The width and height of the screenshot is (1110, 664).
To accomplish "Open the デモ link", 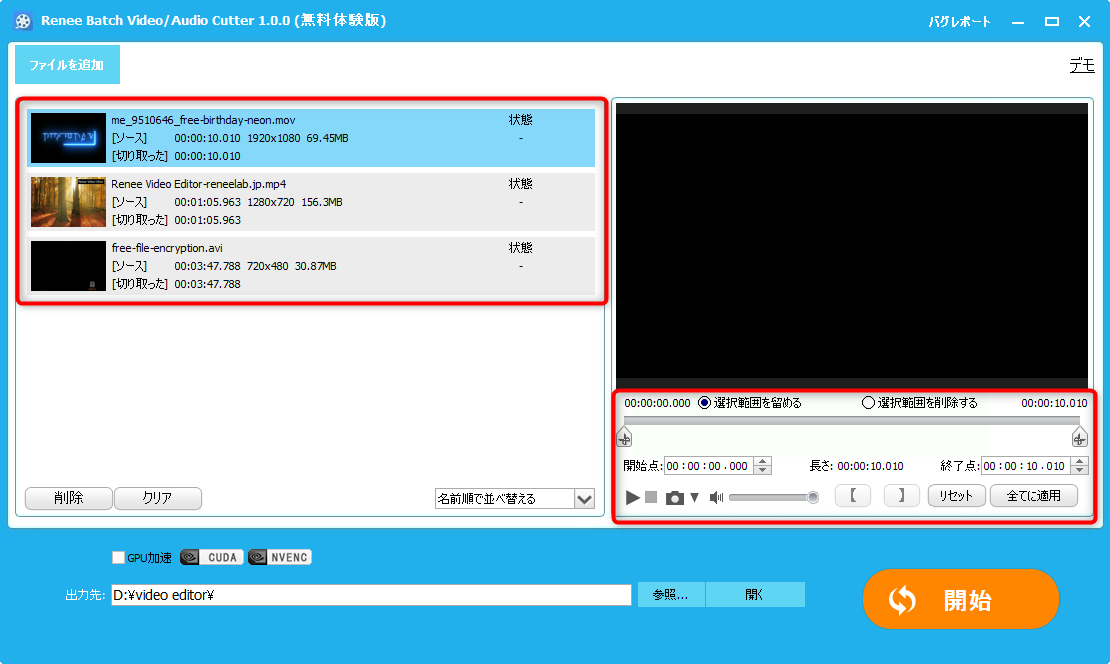I will pos(1082,65).
